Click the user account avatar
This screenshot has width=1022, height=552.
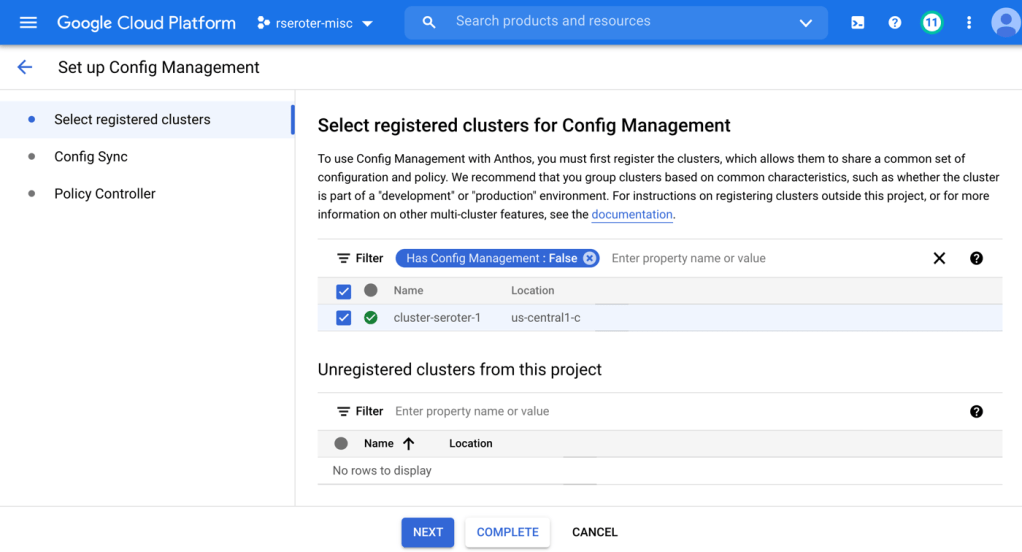pos(1005,22)
